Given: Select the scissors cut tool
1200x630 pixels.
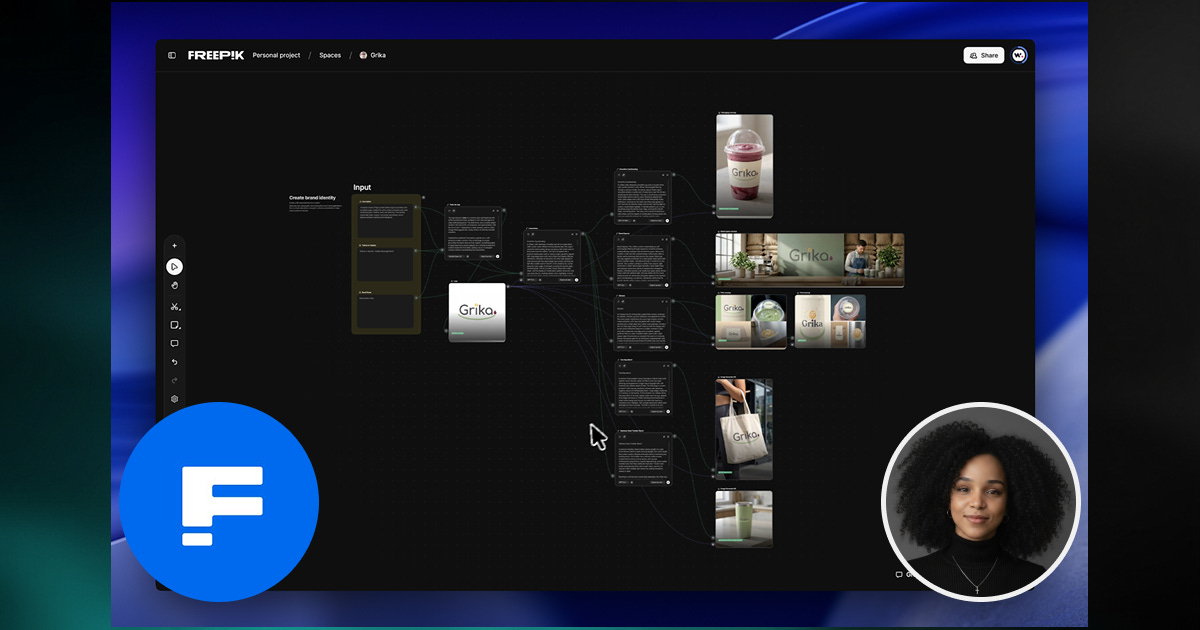Looking at the screenshot, I should [x=174, y=306].
